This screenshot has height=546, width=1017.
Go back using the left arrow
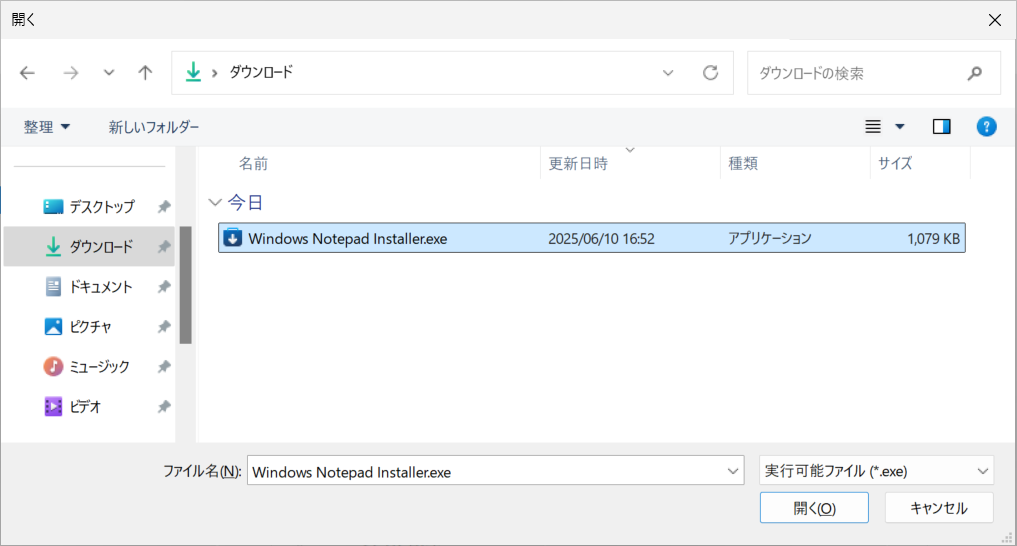pos(27,73)
